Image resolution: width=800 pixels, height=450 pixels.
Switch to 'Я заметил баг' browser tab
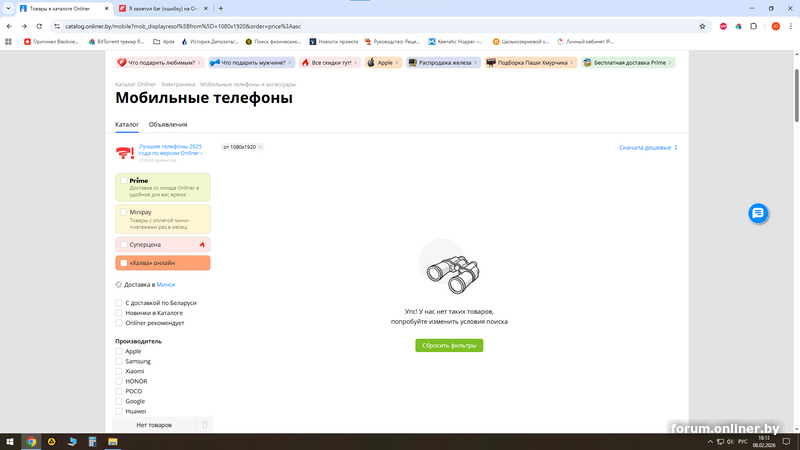[163, 8]
